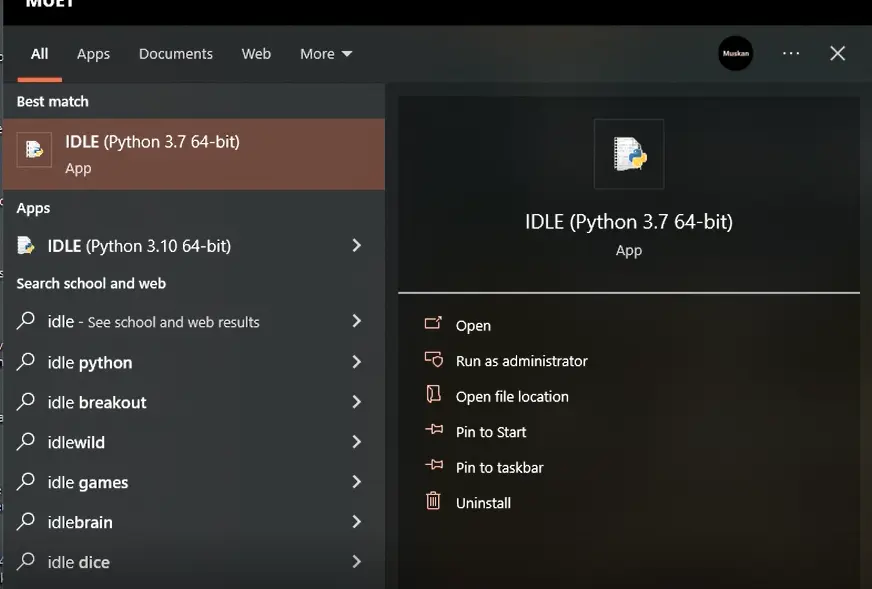Screen dimensions: 872x589
Task: Select the idle dice search suggestion
Action: (x=194, y=562)
